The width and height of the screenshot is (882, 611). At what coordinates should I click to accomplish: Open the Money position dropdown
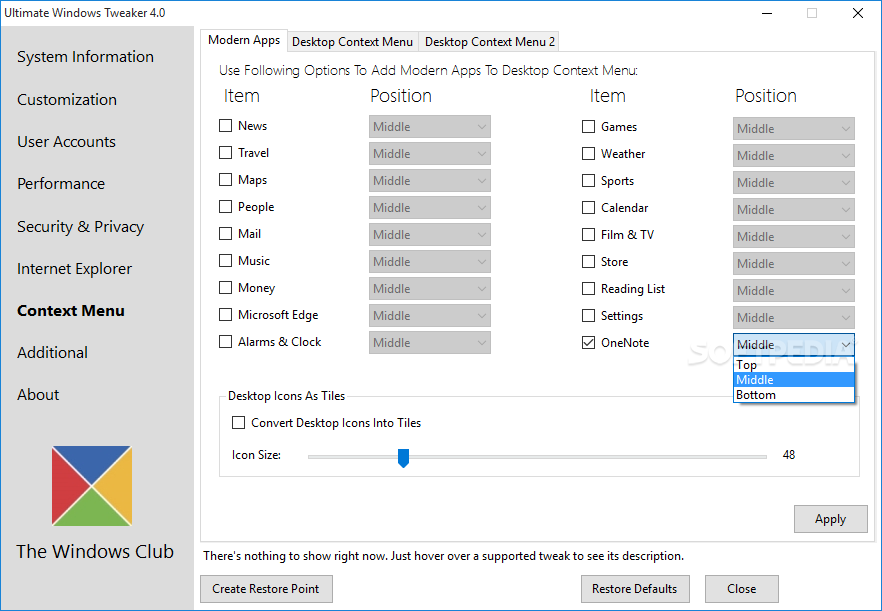430,289
